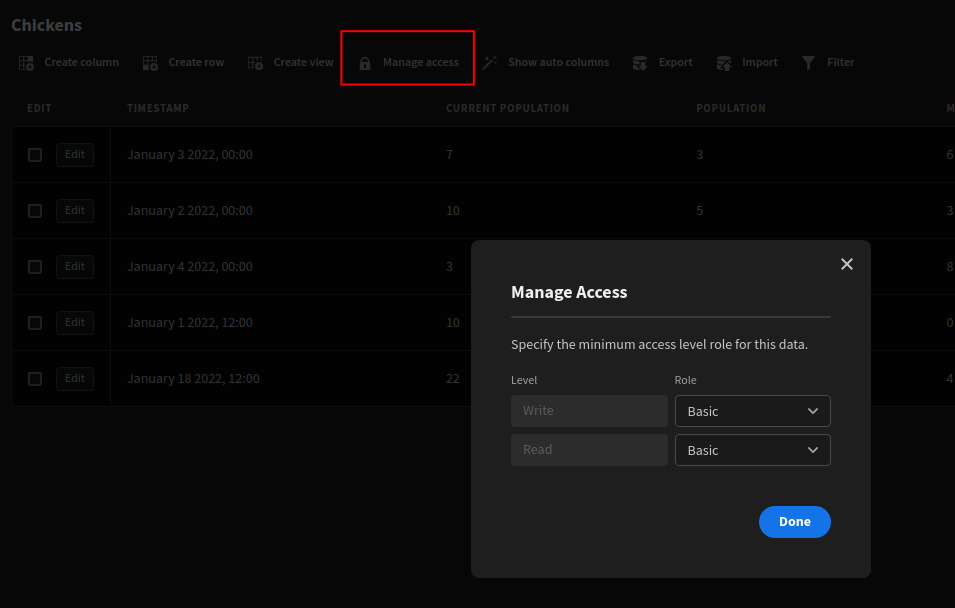This screenshot has width=955, height=608.
Task: Click the Create column table icon
Action: [26, 63]
